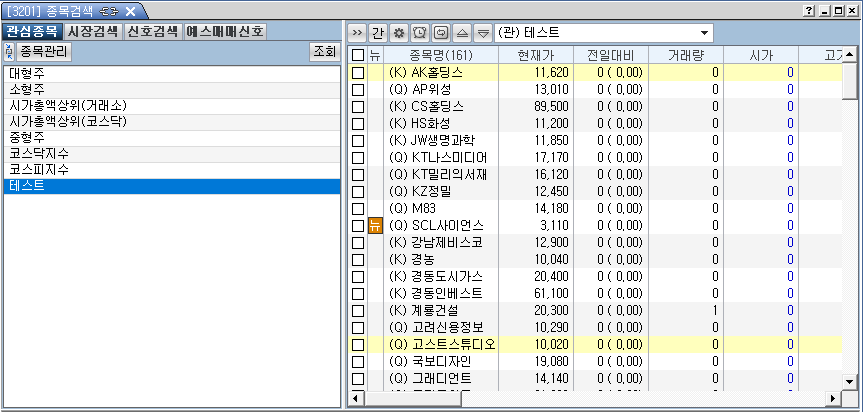Open the 신호검색 tab

[153, 31]
